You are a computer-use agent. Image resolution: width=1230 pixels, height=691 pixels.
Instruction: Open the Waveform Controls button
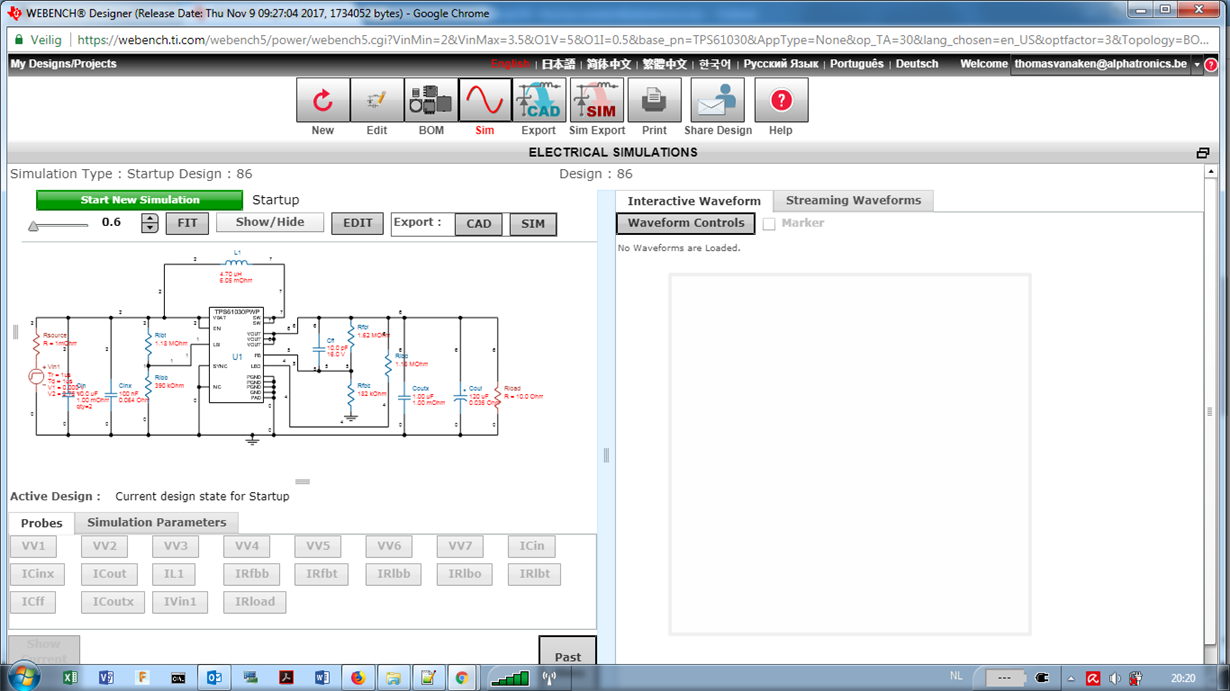click(686, 223)
